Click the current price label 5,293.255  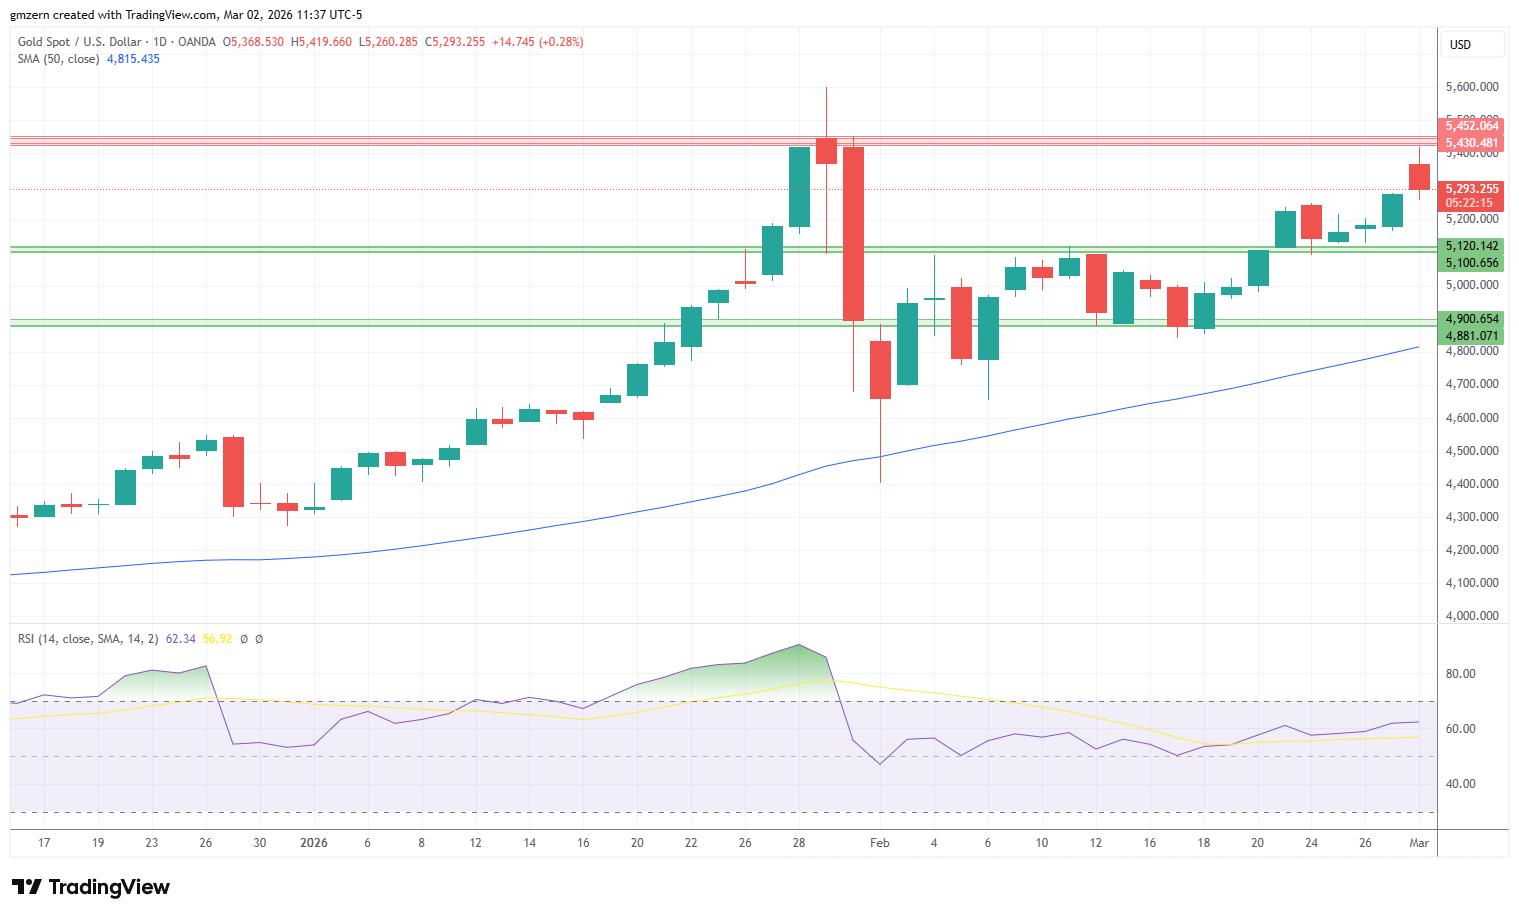(x=1471, y=189)
